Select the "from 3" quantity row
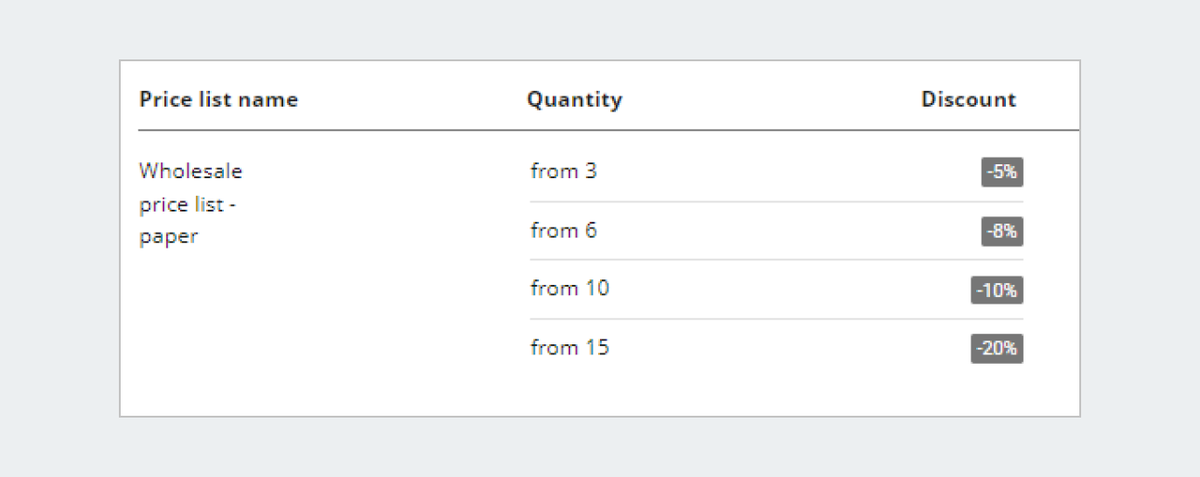The width and height of the screenshot is (1200, 477). (x=776, y=172)
